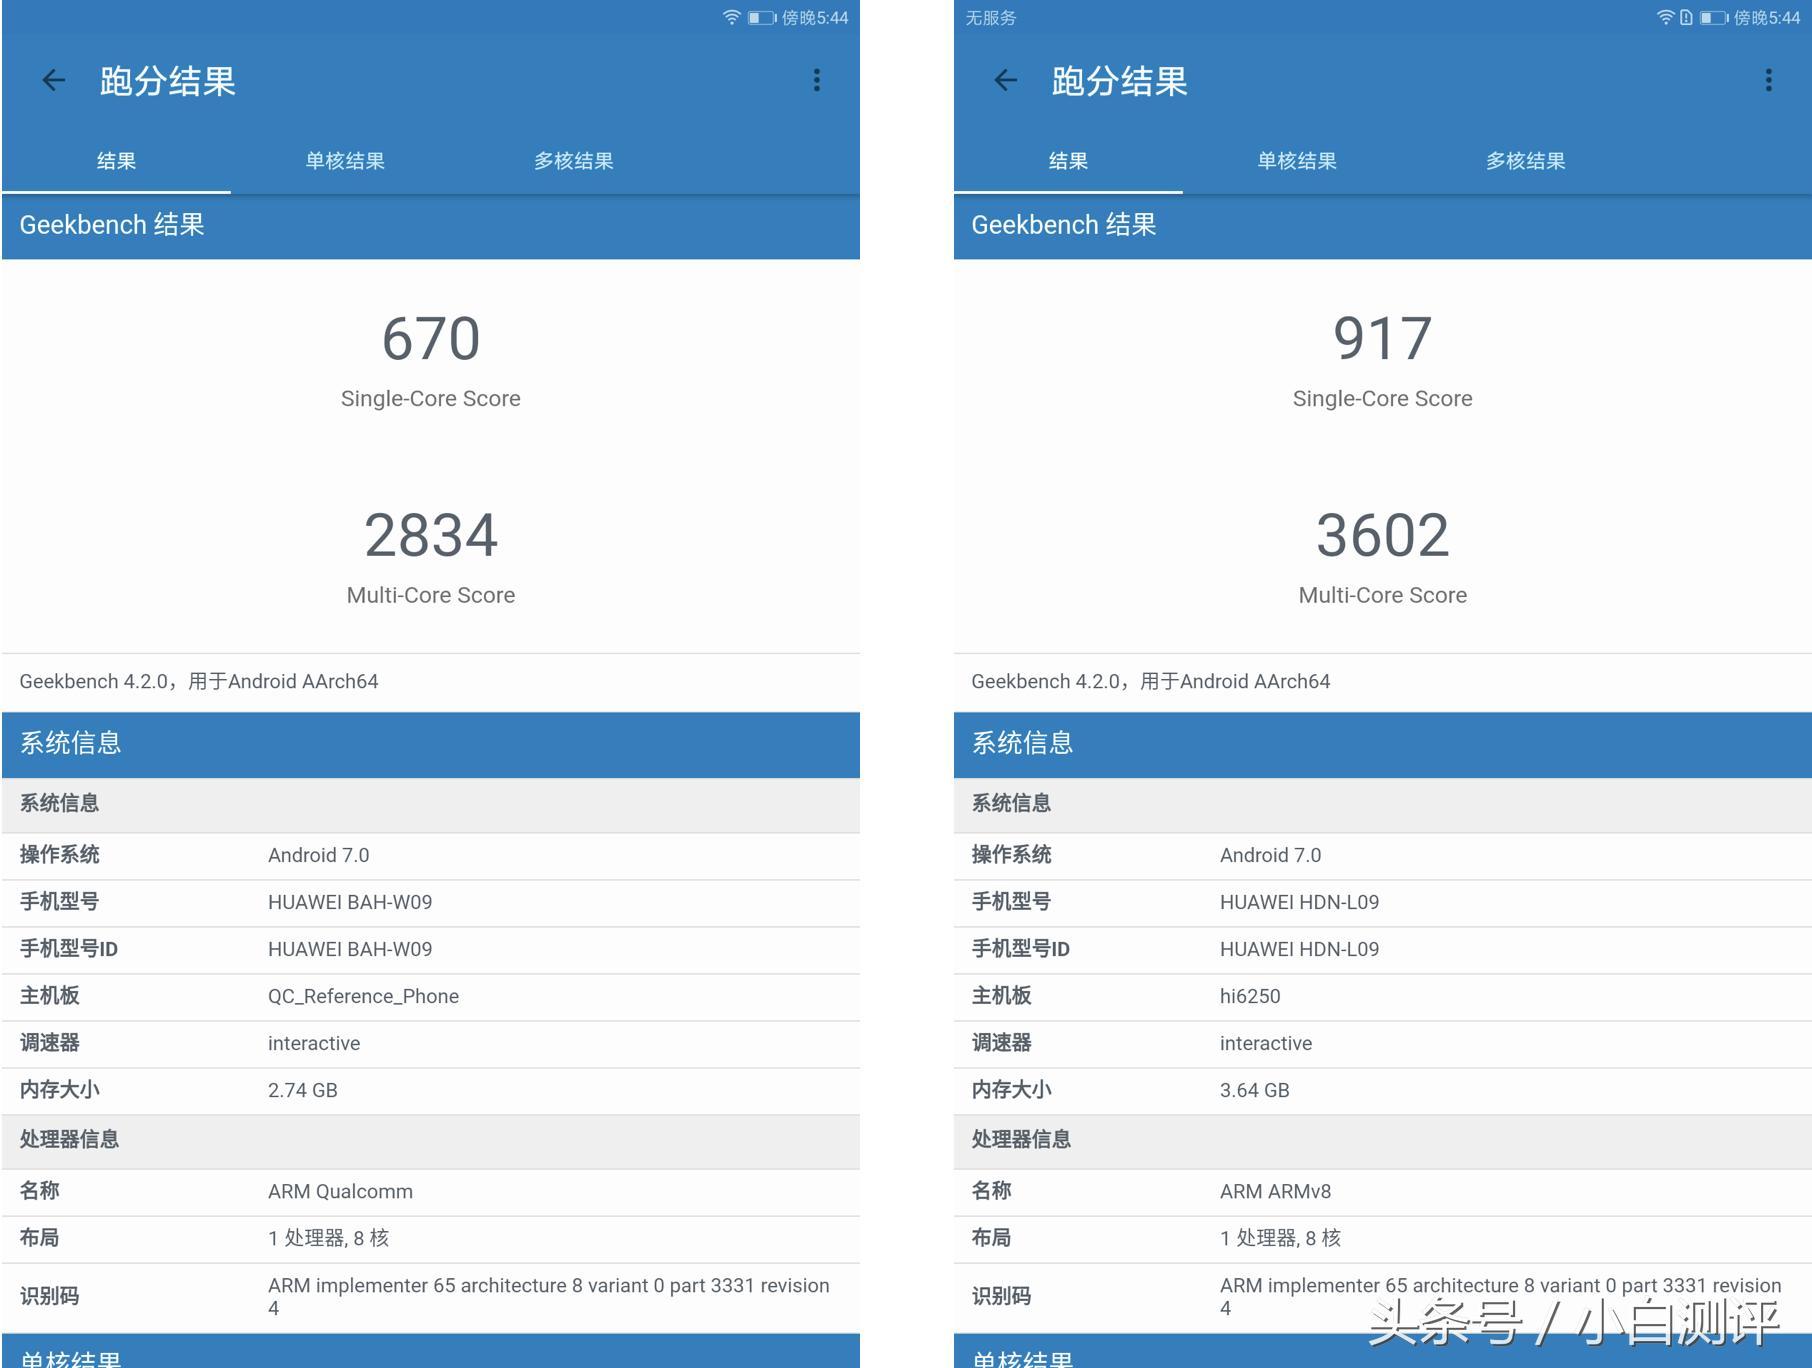Open the overflow menu in left screenshot
This screenshot has height=1368, width=1812.
coord(817,80)
